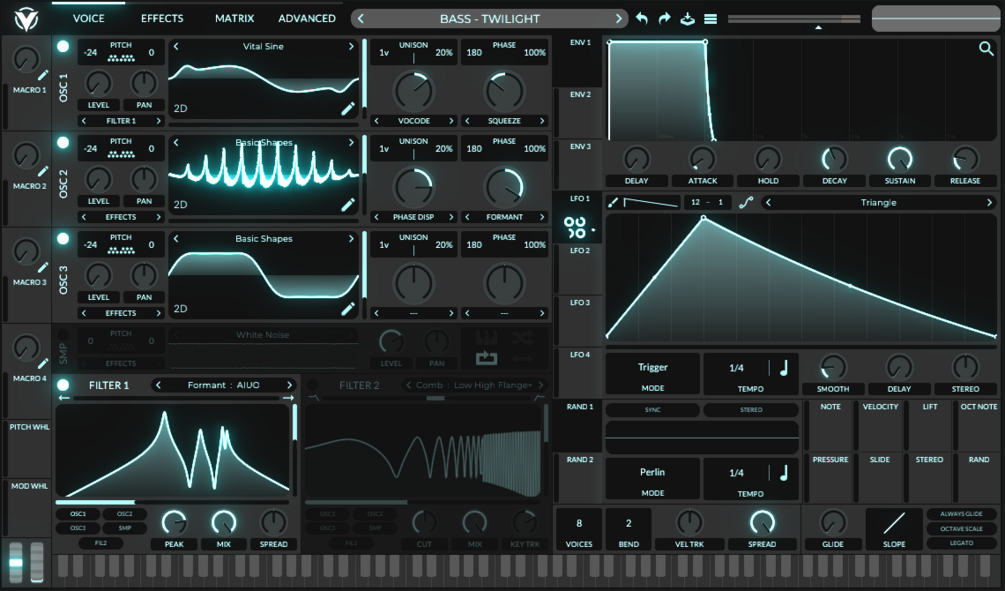Click the LFO smooth curve icon
Image resolution: width=1005 pixels, height=591 pixels.
746,203
